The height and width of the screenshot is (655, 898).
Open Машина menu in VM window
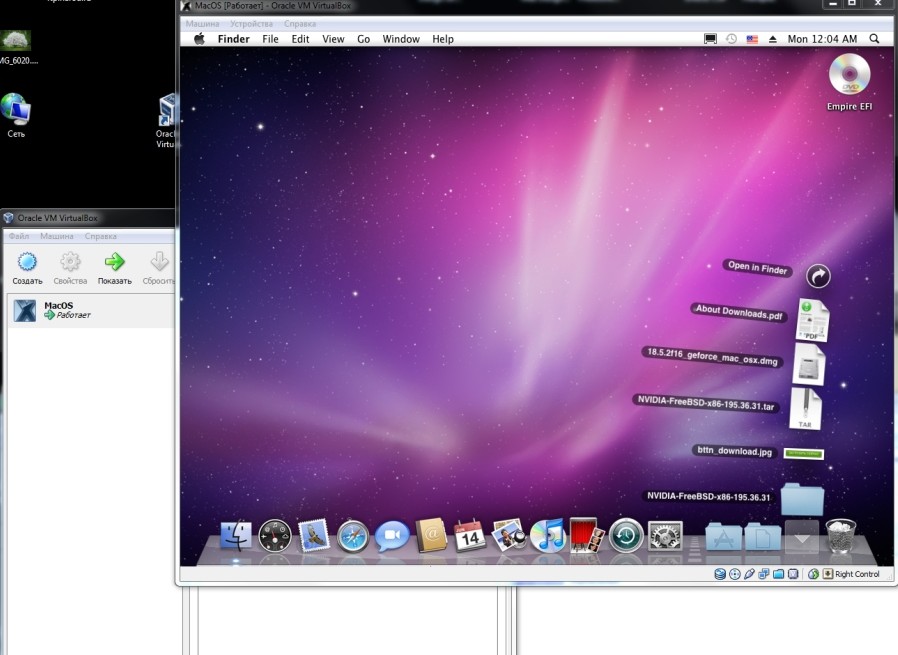click(202, 23)
